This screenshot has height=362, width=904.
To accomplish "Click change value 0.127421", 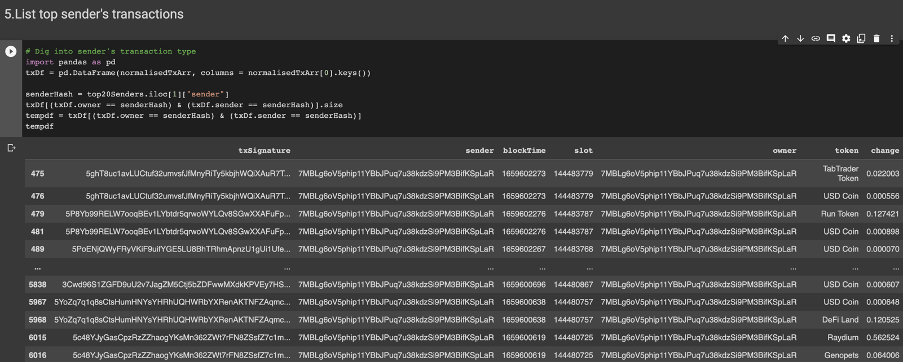I will click(x=883, y=214).
